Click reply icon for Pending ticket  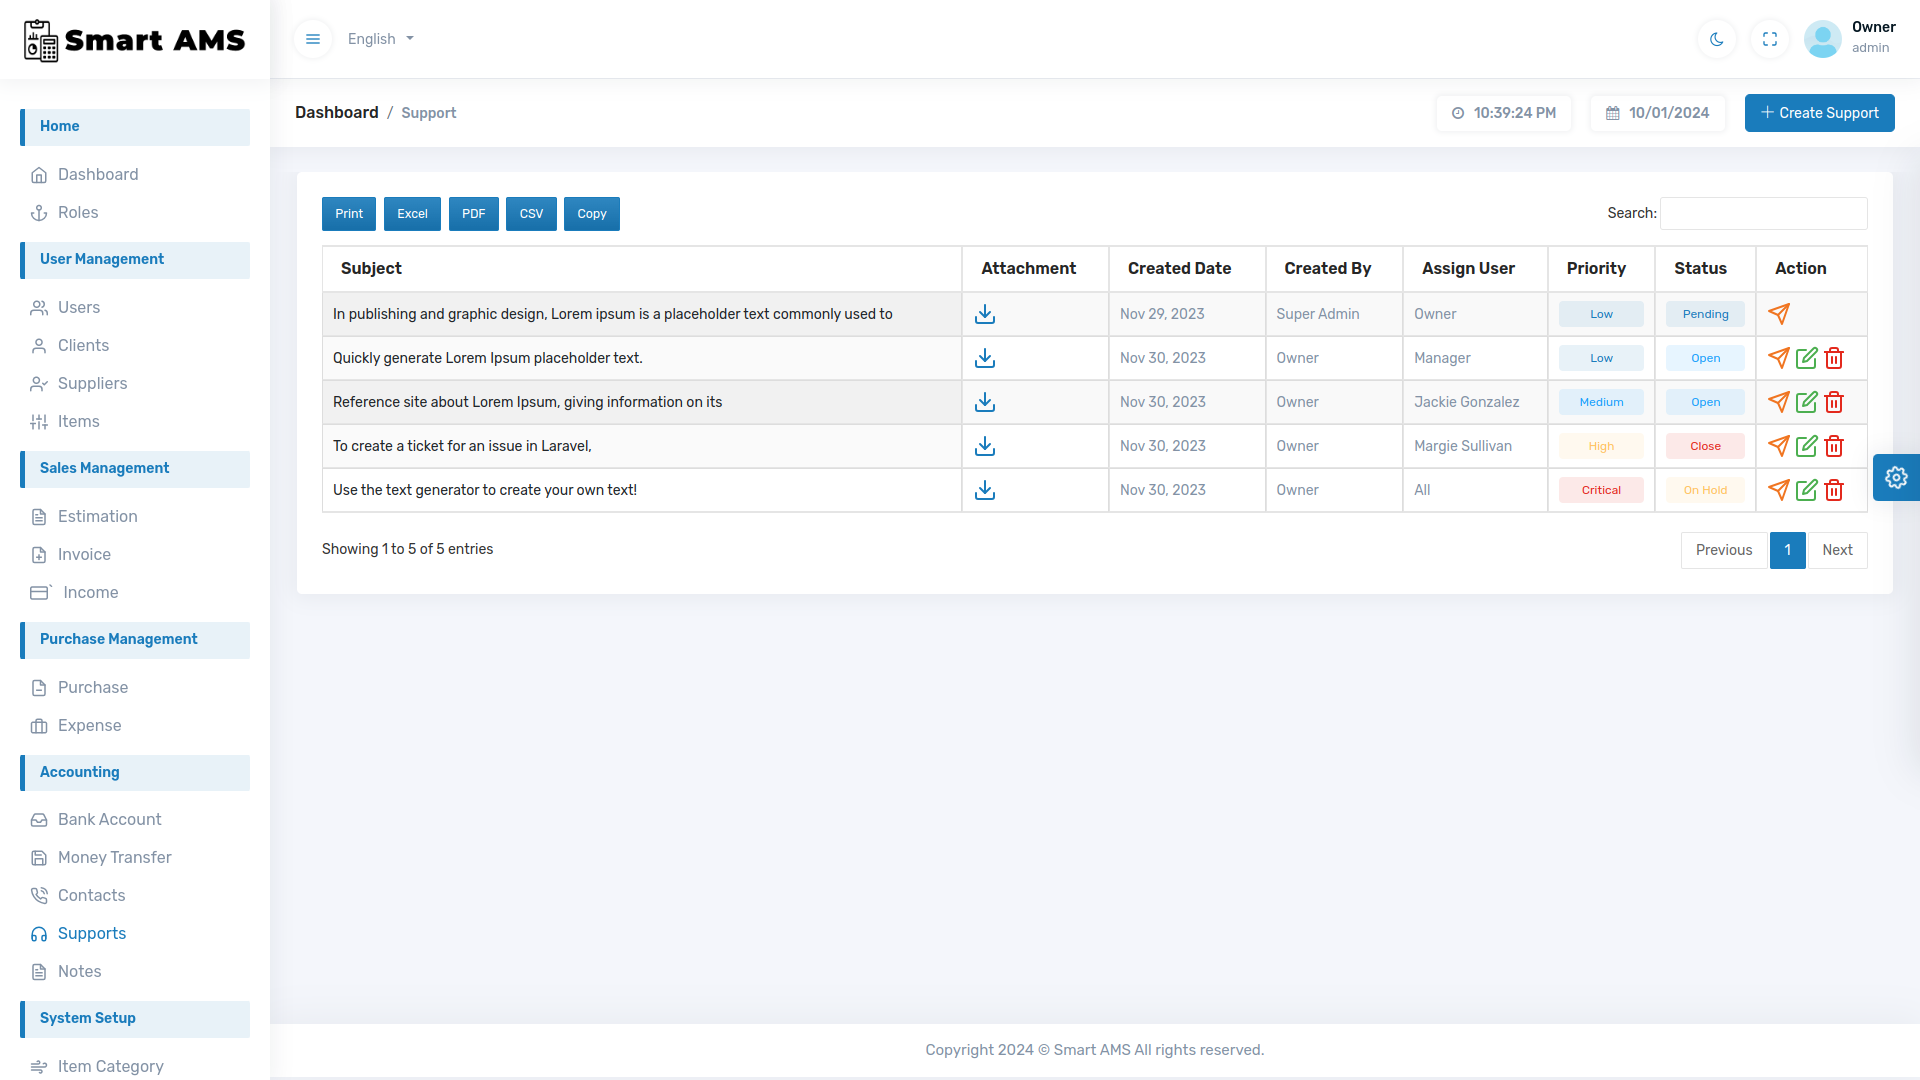(x=1779, y=314)
